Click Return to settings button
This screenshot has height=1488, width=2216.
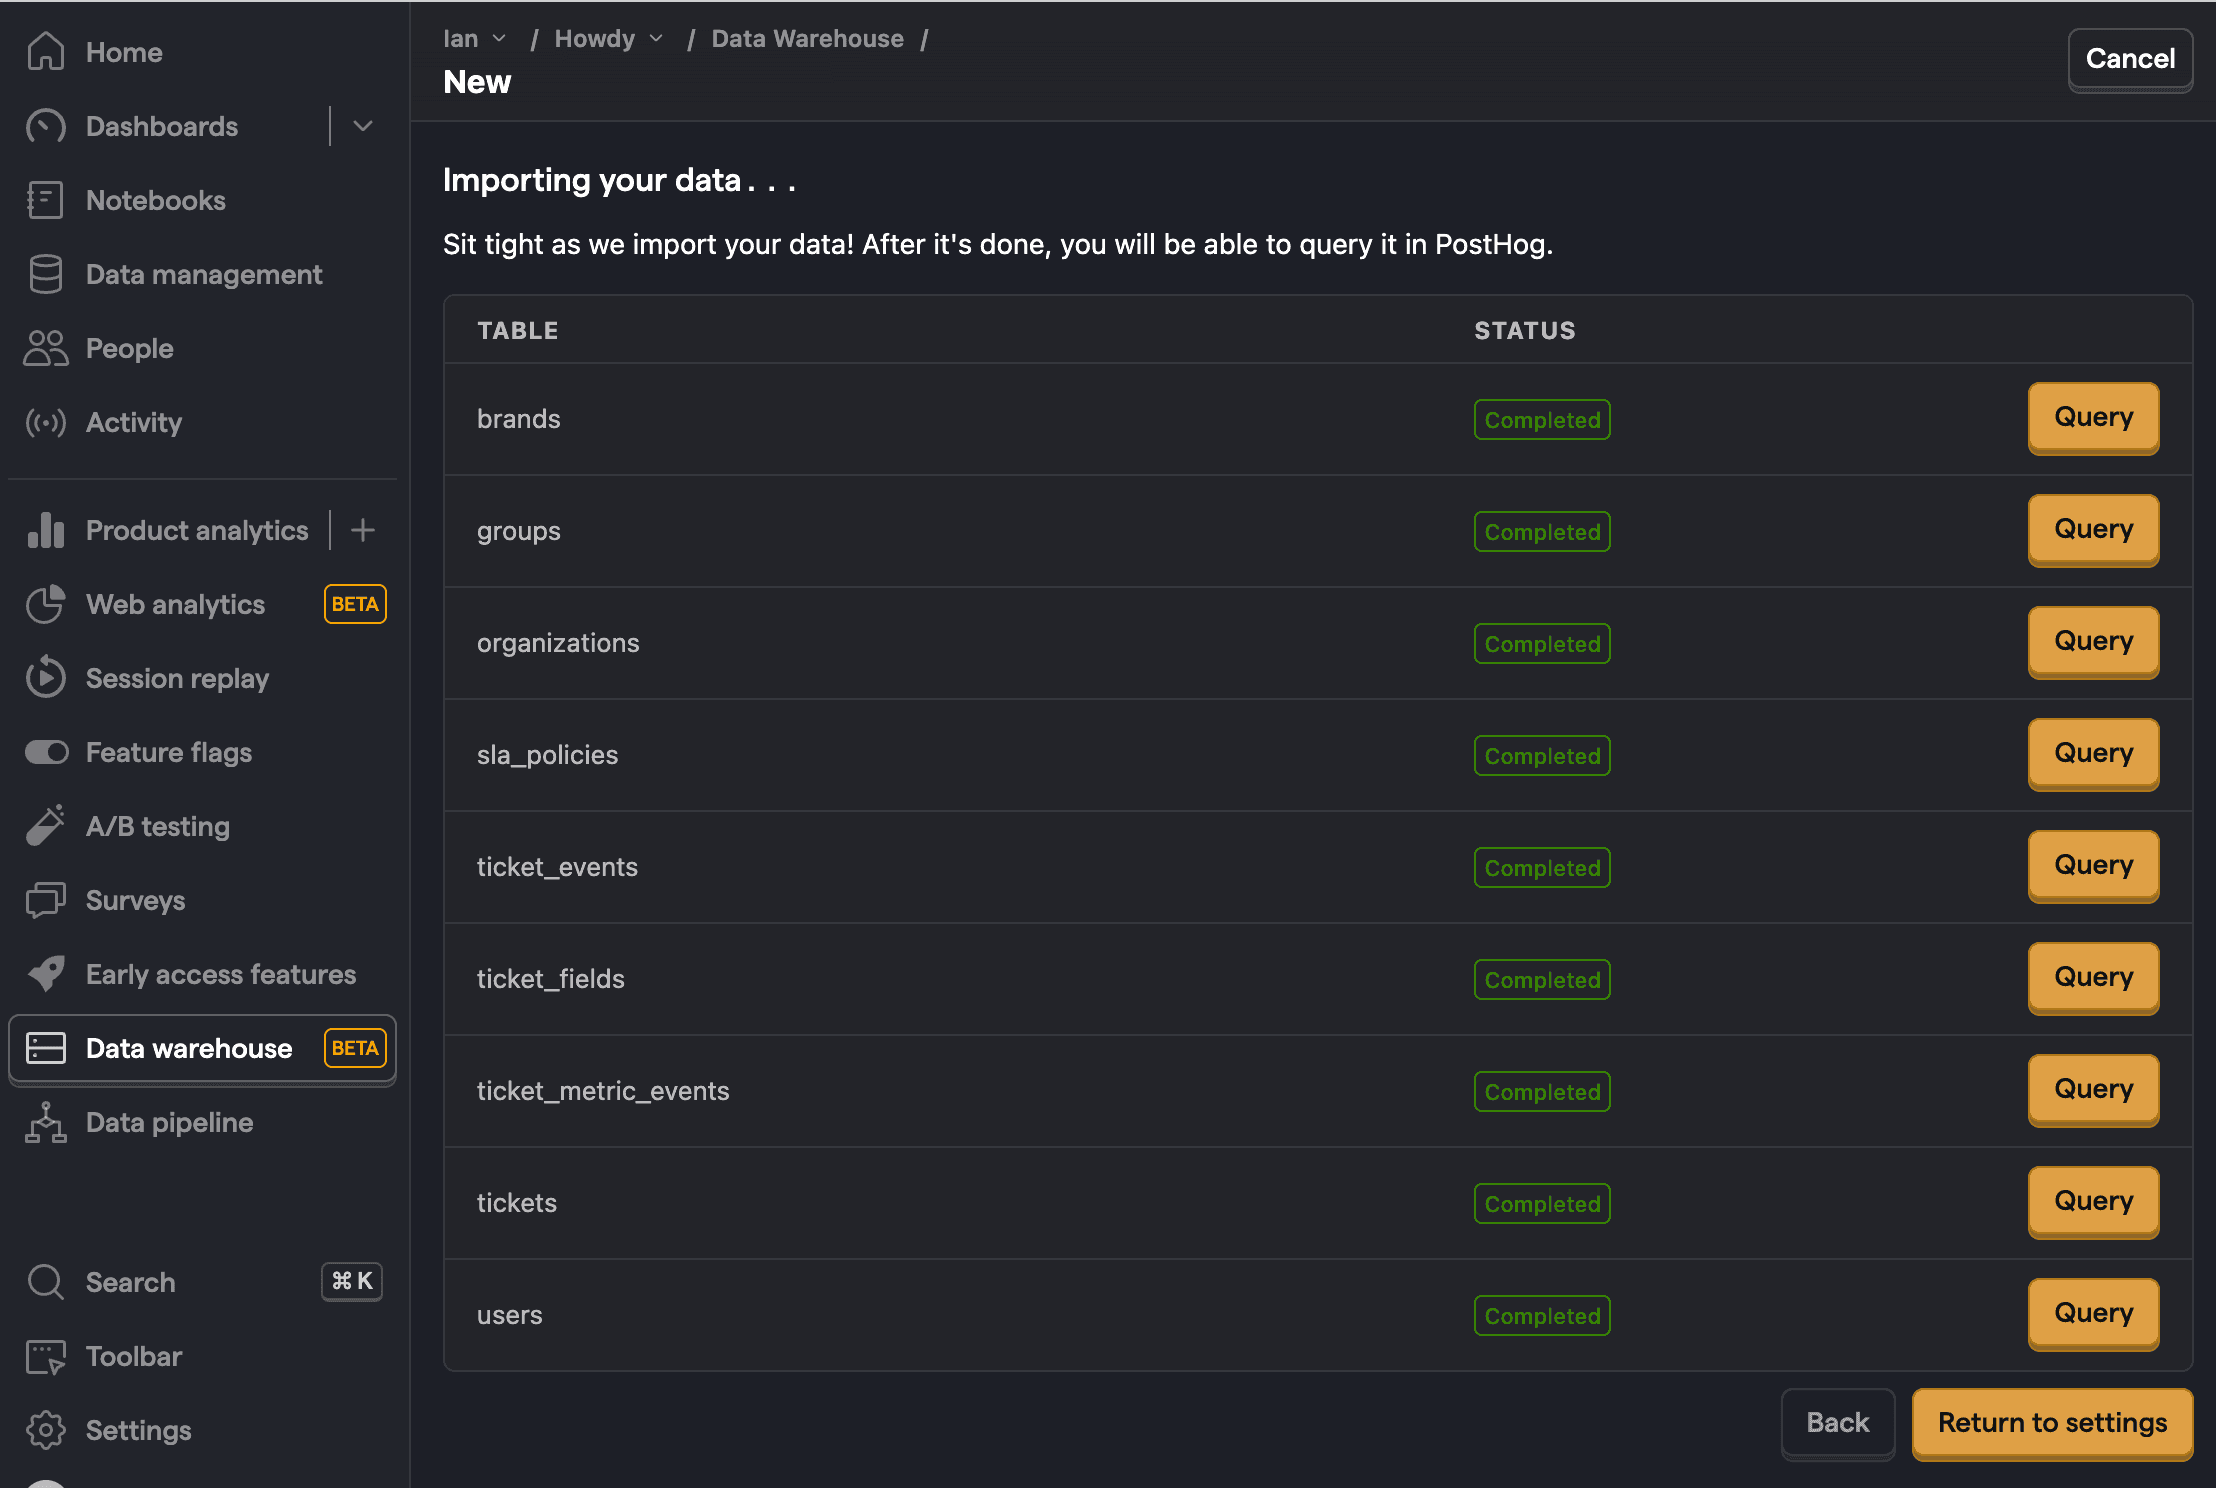coord(2052,1422)
